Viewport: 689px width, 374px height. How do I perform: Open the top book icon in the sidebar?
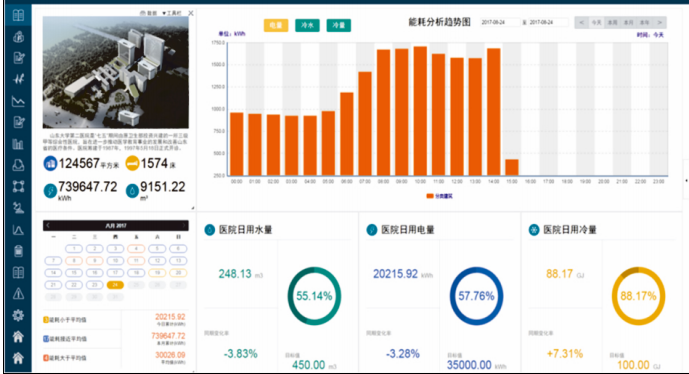click(18, 15)
